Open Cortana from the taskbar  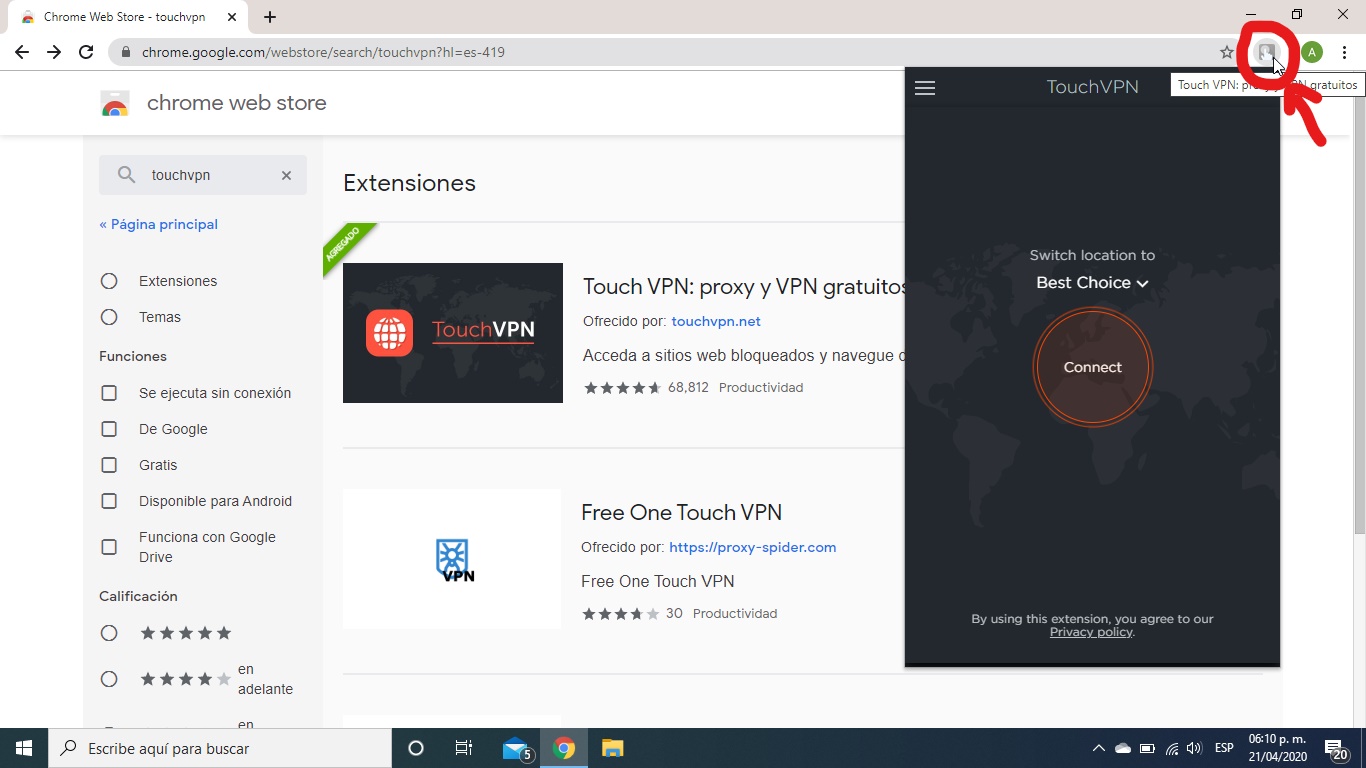[416, 748]
